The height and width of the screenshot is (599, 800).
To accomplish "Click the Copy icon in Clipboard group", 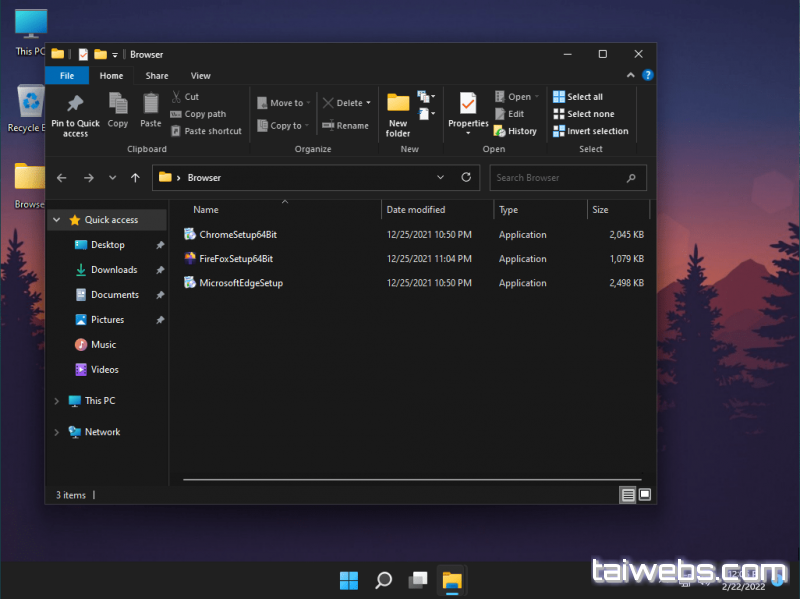I will point(118,105).
